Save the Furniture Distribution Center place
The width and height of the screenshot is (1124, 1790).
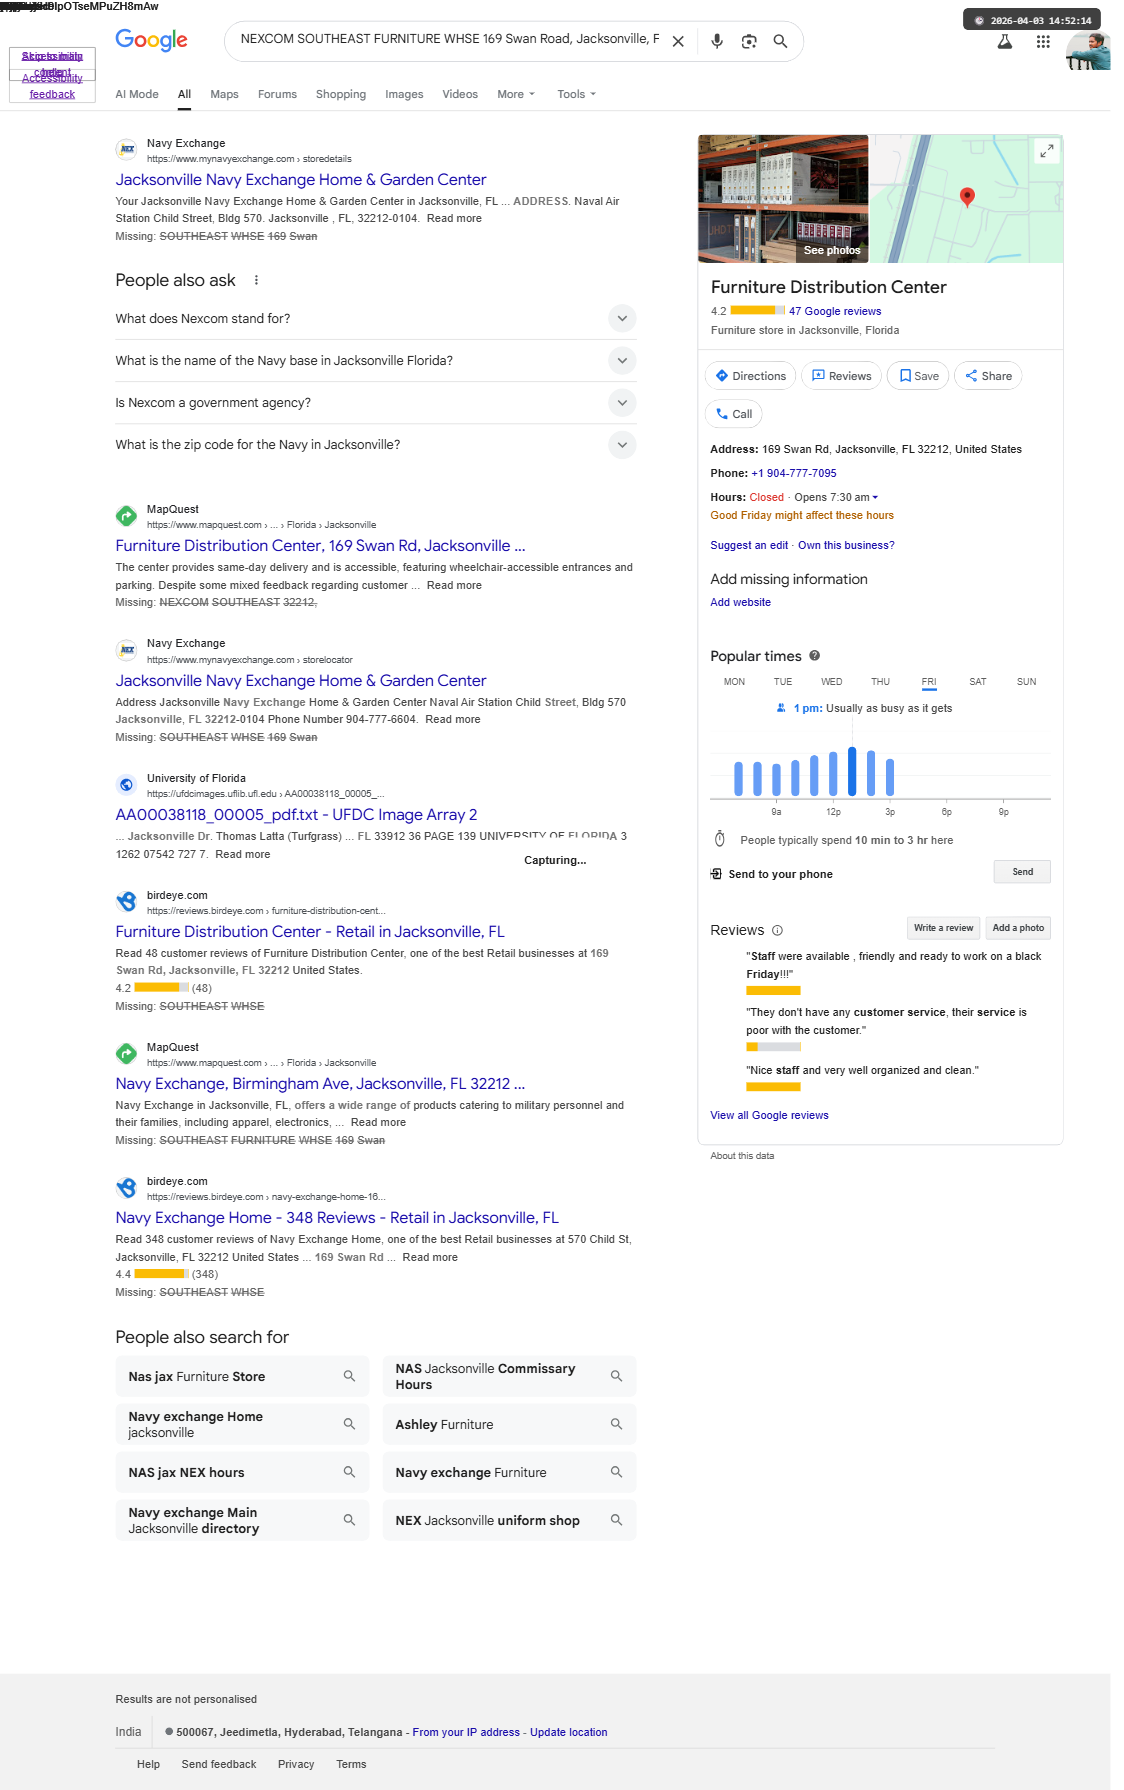click(918, 376)
